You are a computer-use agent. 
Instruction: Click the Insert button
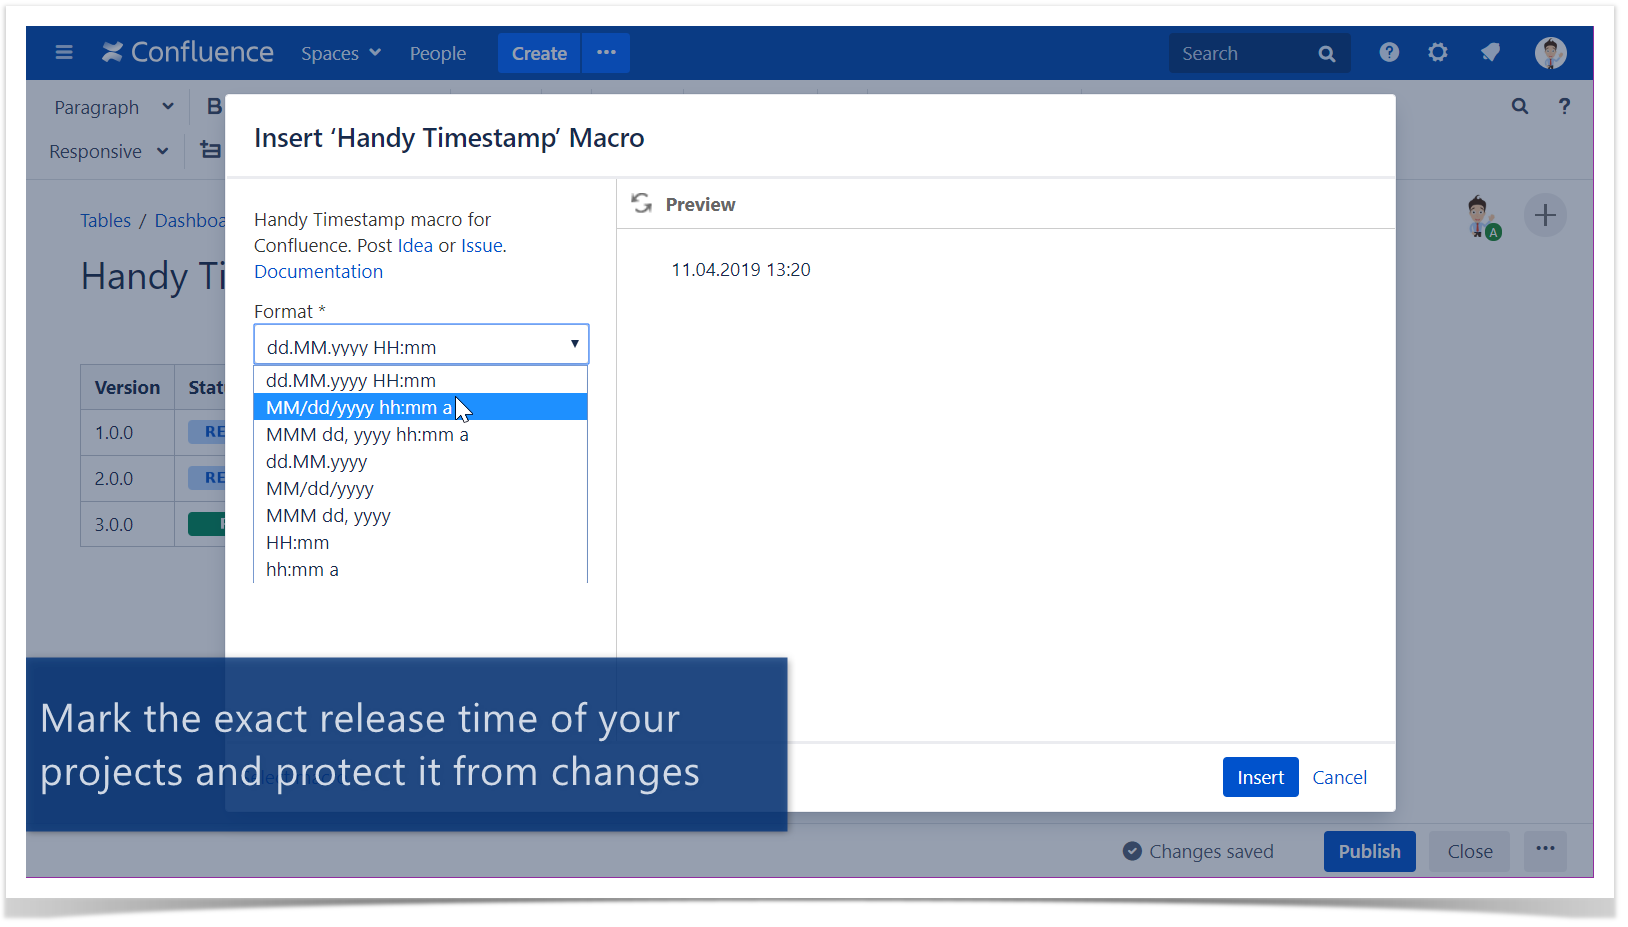[x=1260, y=777]
